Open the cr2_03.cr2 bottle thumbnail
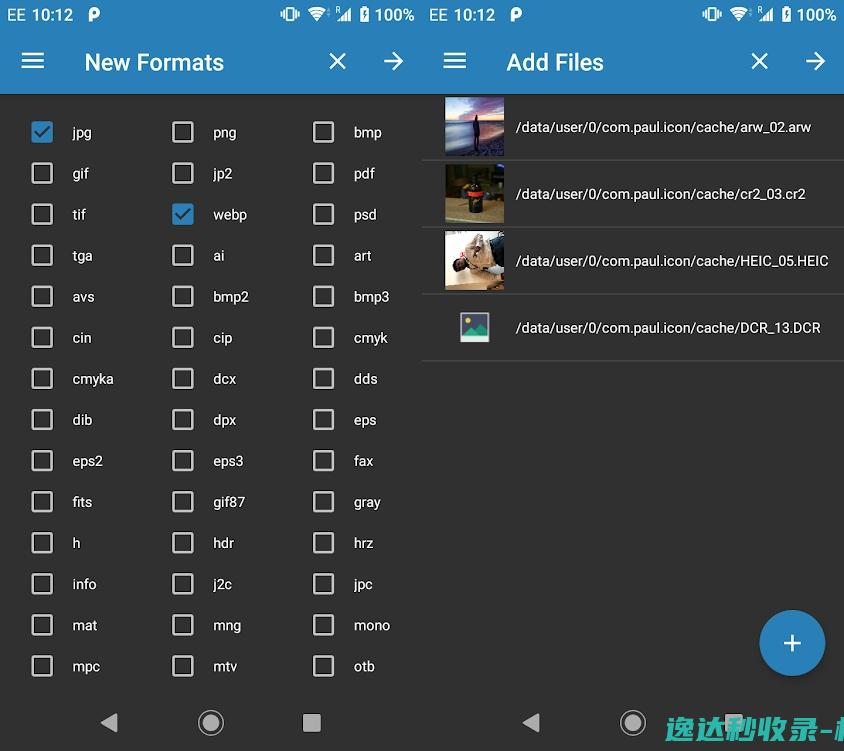Viewport: 844px width, 751px height. coord(474,194)
